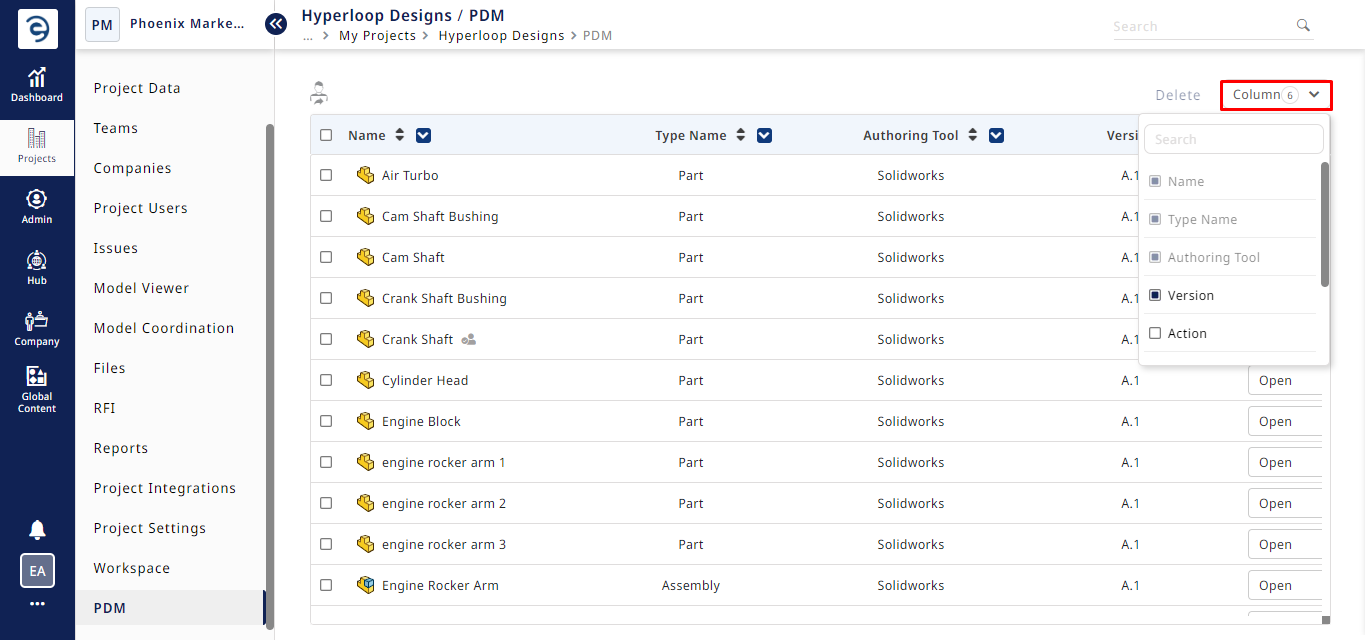Click the user transfer icon above the table
This screenshot has height=640, width=1365.
319,93
